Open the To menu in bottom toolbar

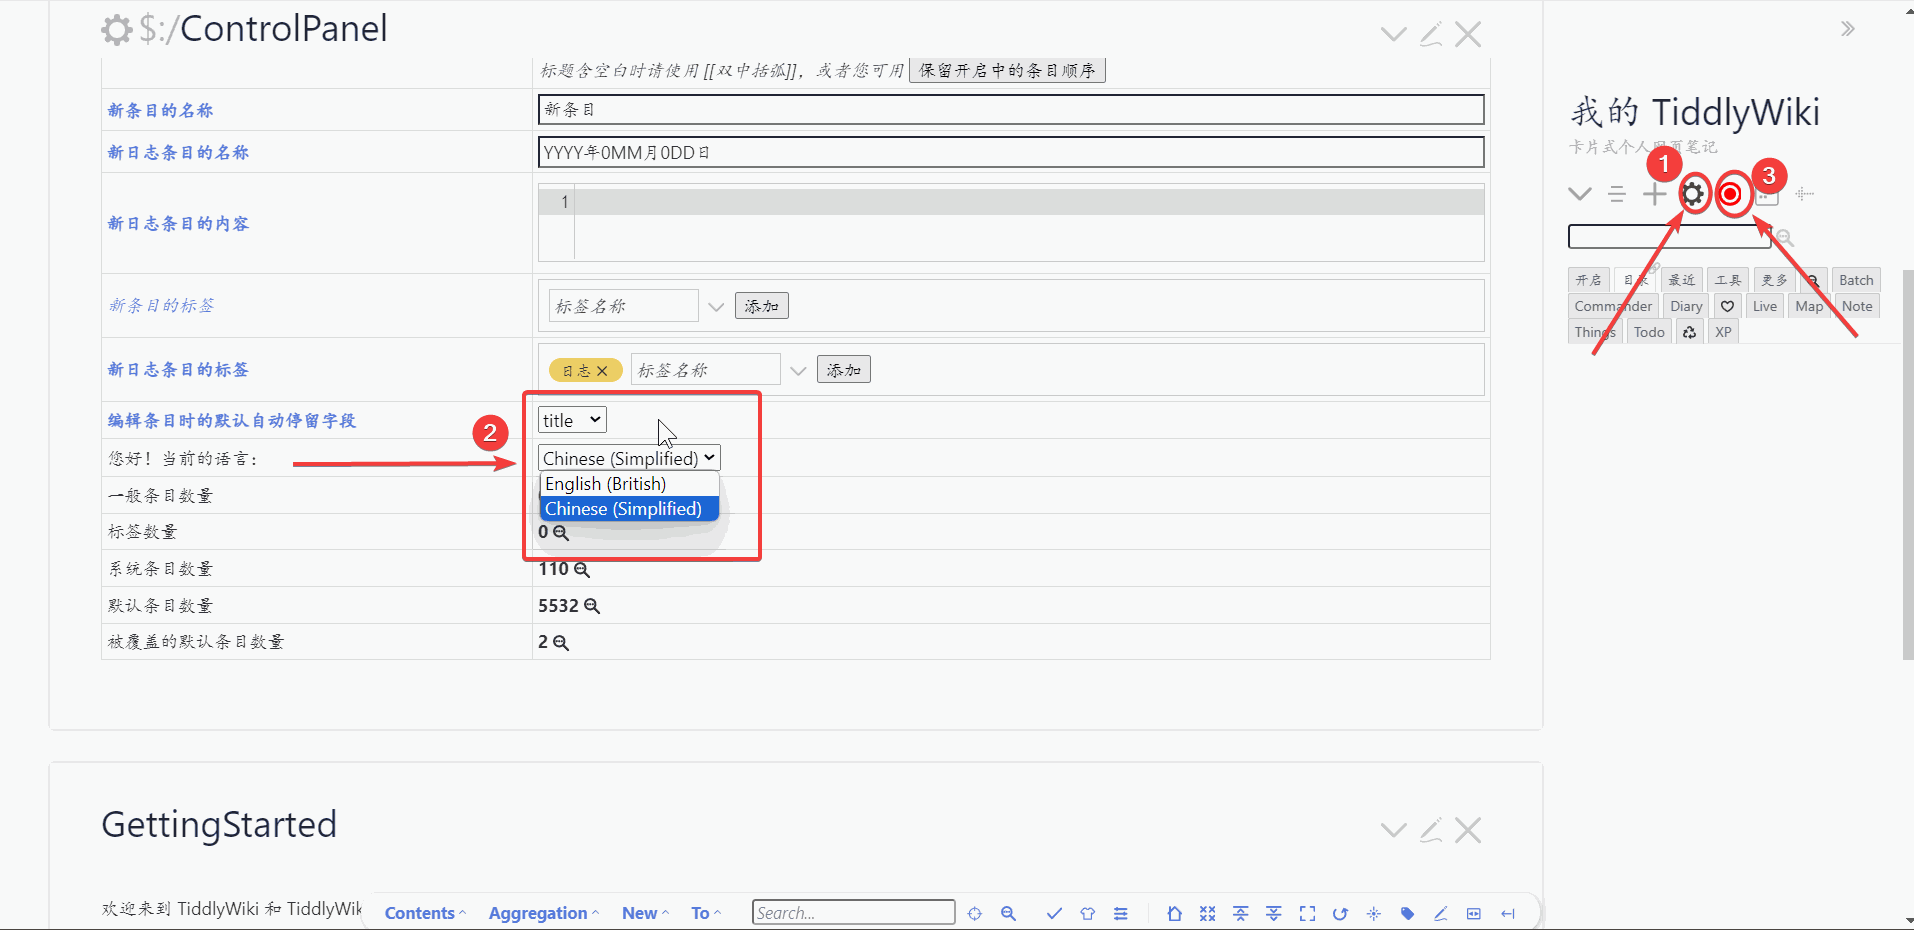pos(706,913)
